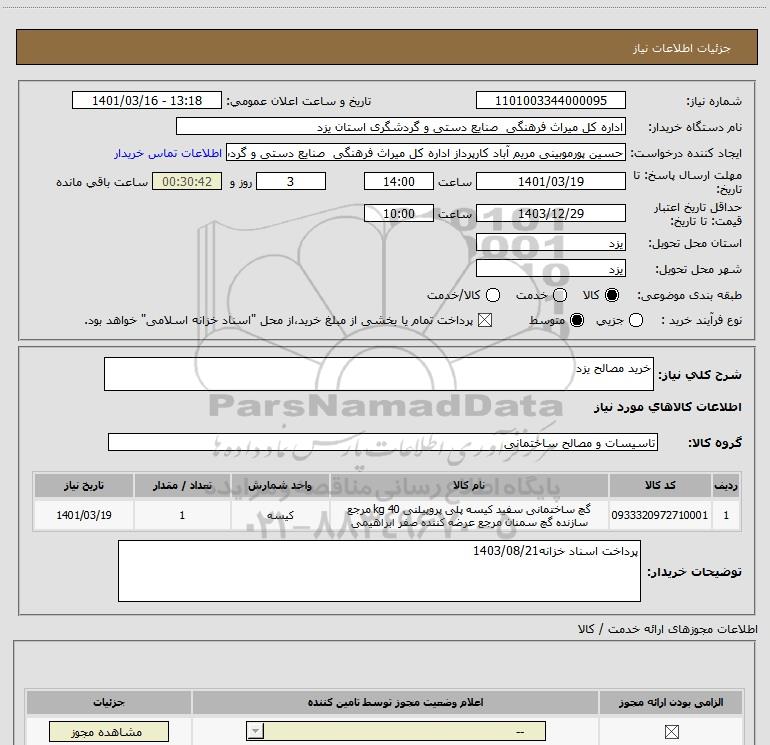Viewport: 770px width, 745px height.
Task: Select the کالا/خدمت radio button
Action: [x=493, y=295]
